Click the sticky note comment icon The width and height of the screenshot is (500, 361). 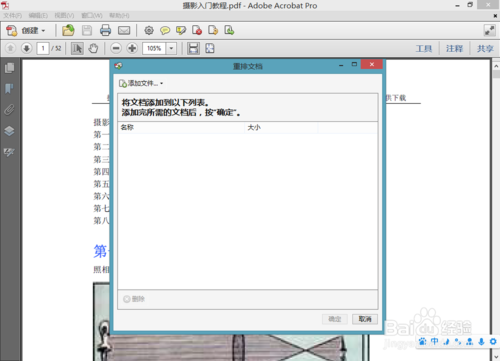coord(165,31)
